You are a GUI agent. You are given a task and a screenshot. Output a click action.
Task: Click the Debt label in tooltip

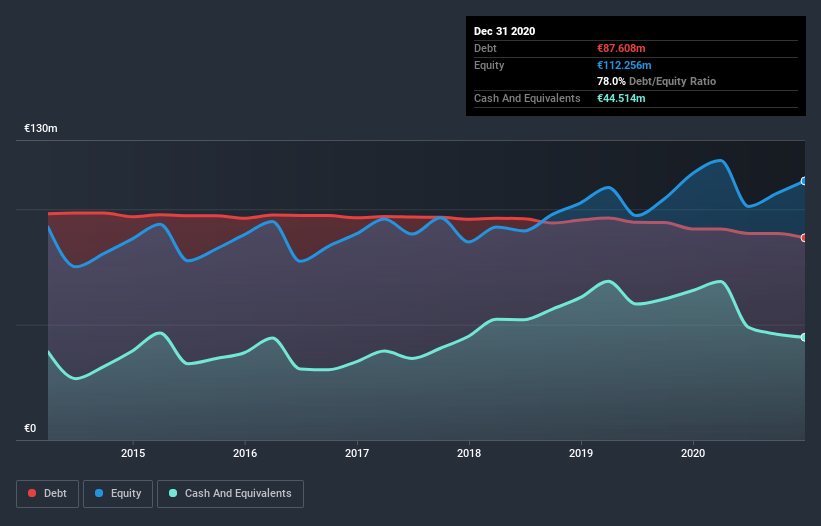485,48
